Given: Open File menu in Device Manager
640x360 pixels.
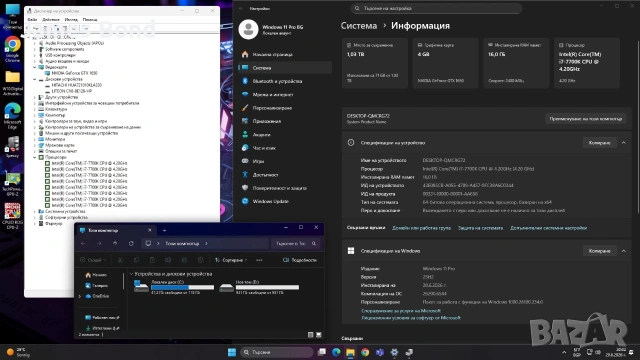Looking at the screenshot, I should click(x=32, y=19).
